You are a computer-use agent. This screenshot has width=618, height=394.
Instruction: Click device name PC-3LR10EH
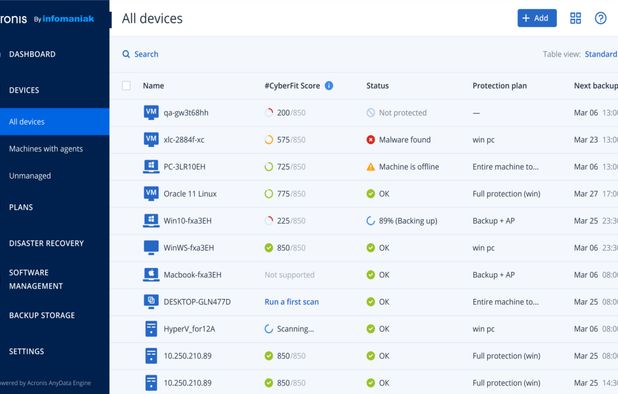pos(184,167)
